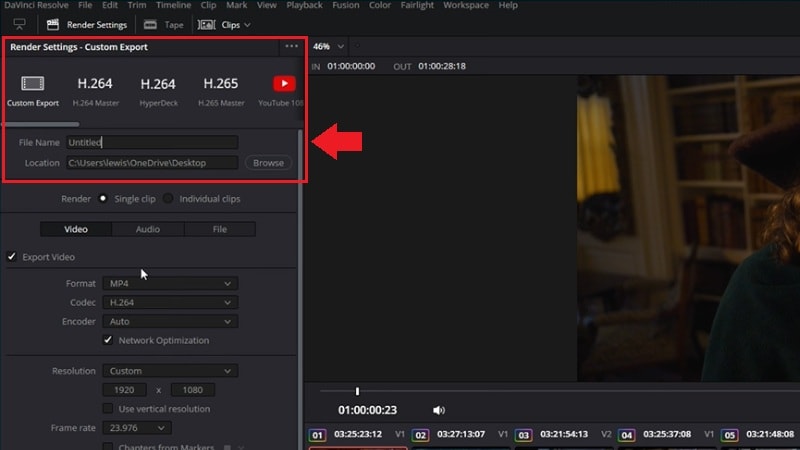
Task: Toggle the Render Settings panel button
Action: point(87,24)
